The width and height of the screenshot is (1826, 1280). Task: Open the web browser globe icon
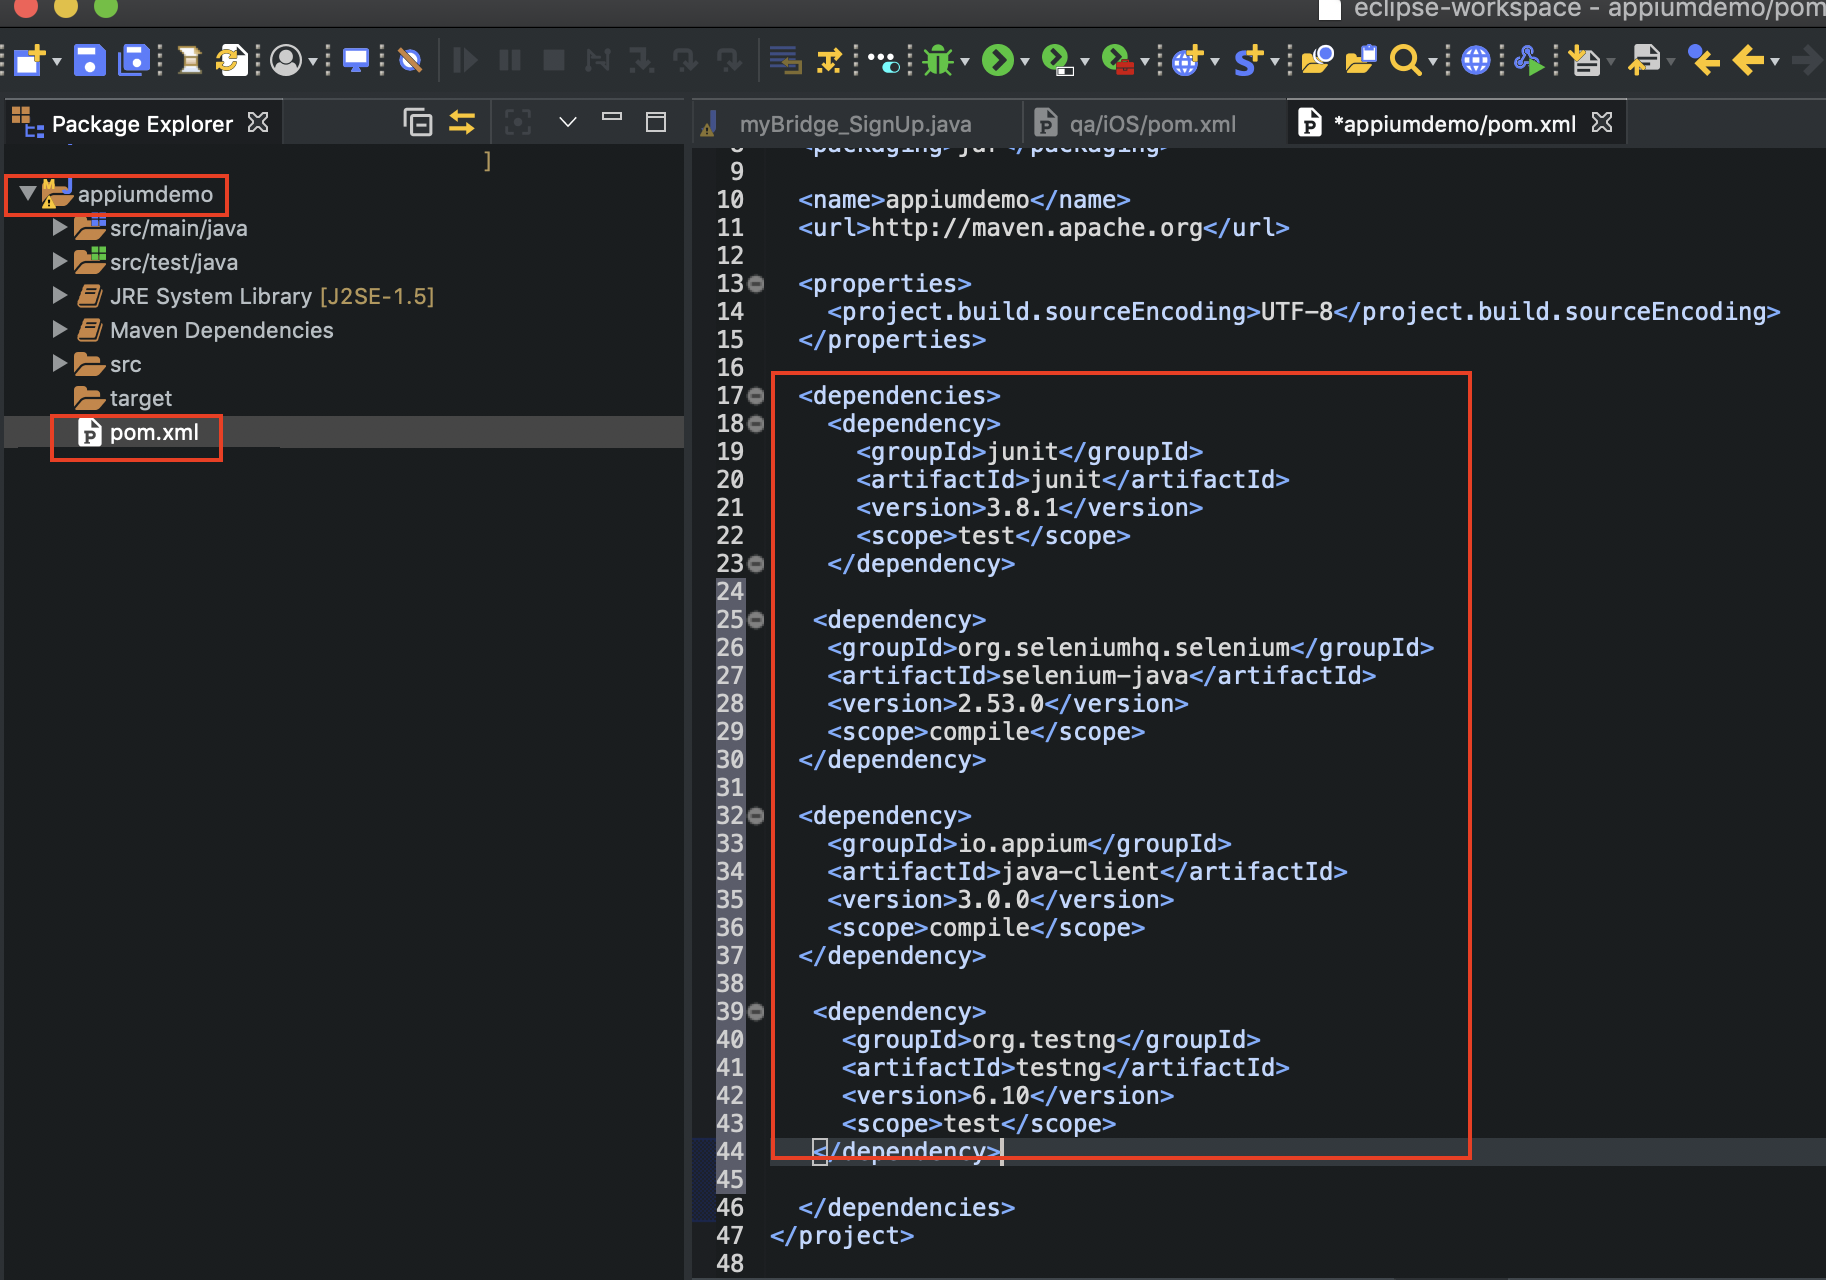coord(1476,61)
